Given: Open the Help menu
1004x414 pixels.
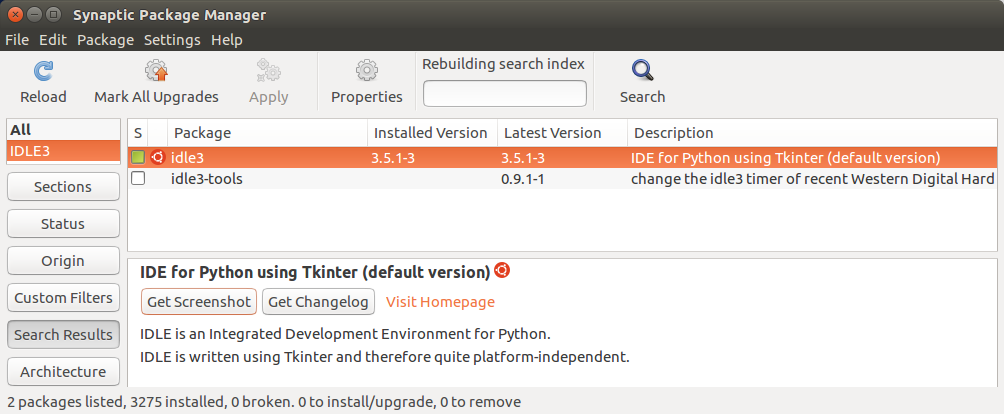Looking at the screenshot, I should 227,40.
